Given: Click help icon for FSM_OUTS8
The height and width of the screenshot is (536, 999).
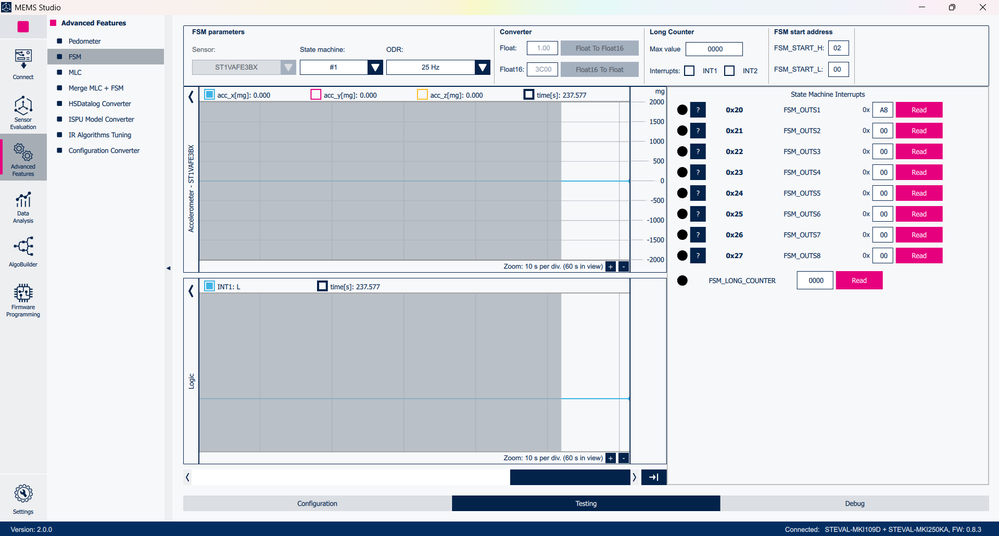Looking at the screenshot, I should pos(698,256).
